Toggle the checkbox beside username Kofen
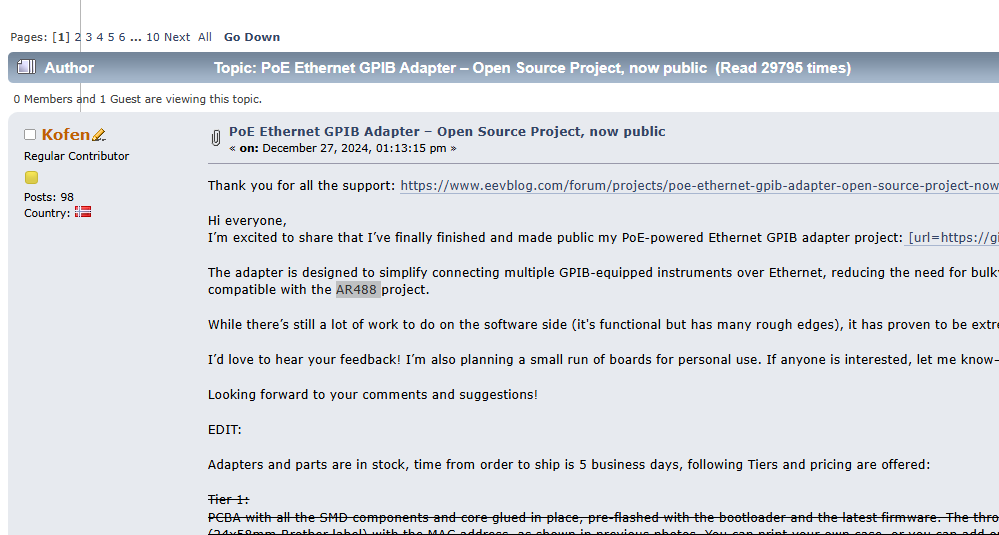 tap(30, 135)
